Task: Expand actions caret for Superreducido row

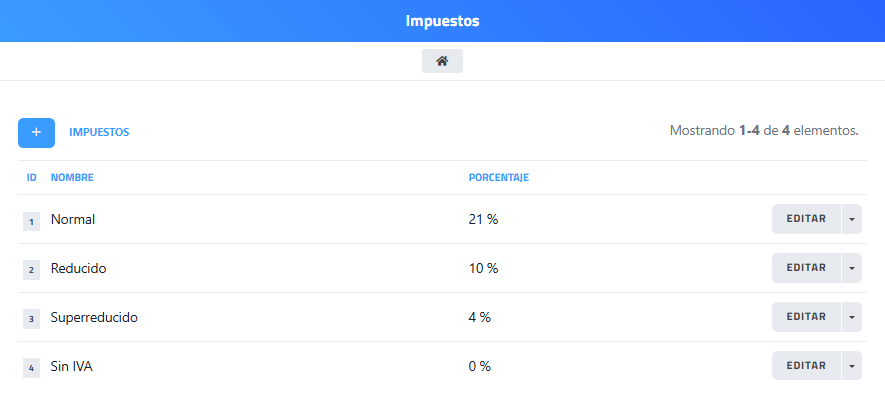Action: click(x=852, y=317)
